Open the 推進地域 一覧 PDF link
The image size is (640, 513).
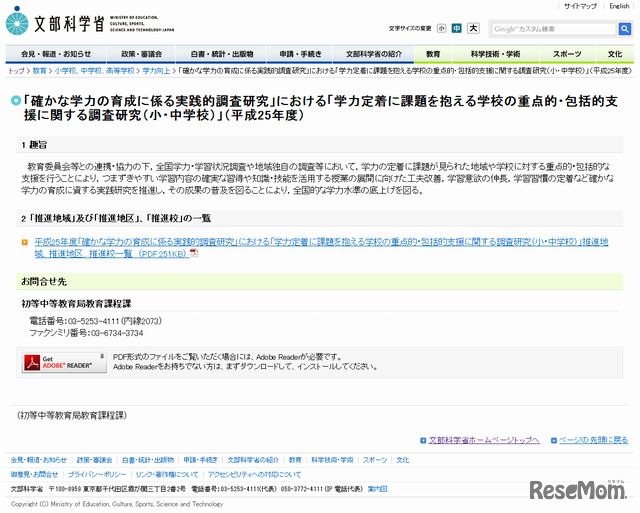click(x=321, y=248)
